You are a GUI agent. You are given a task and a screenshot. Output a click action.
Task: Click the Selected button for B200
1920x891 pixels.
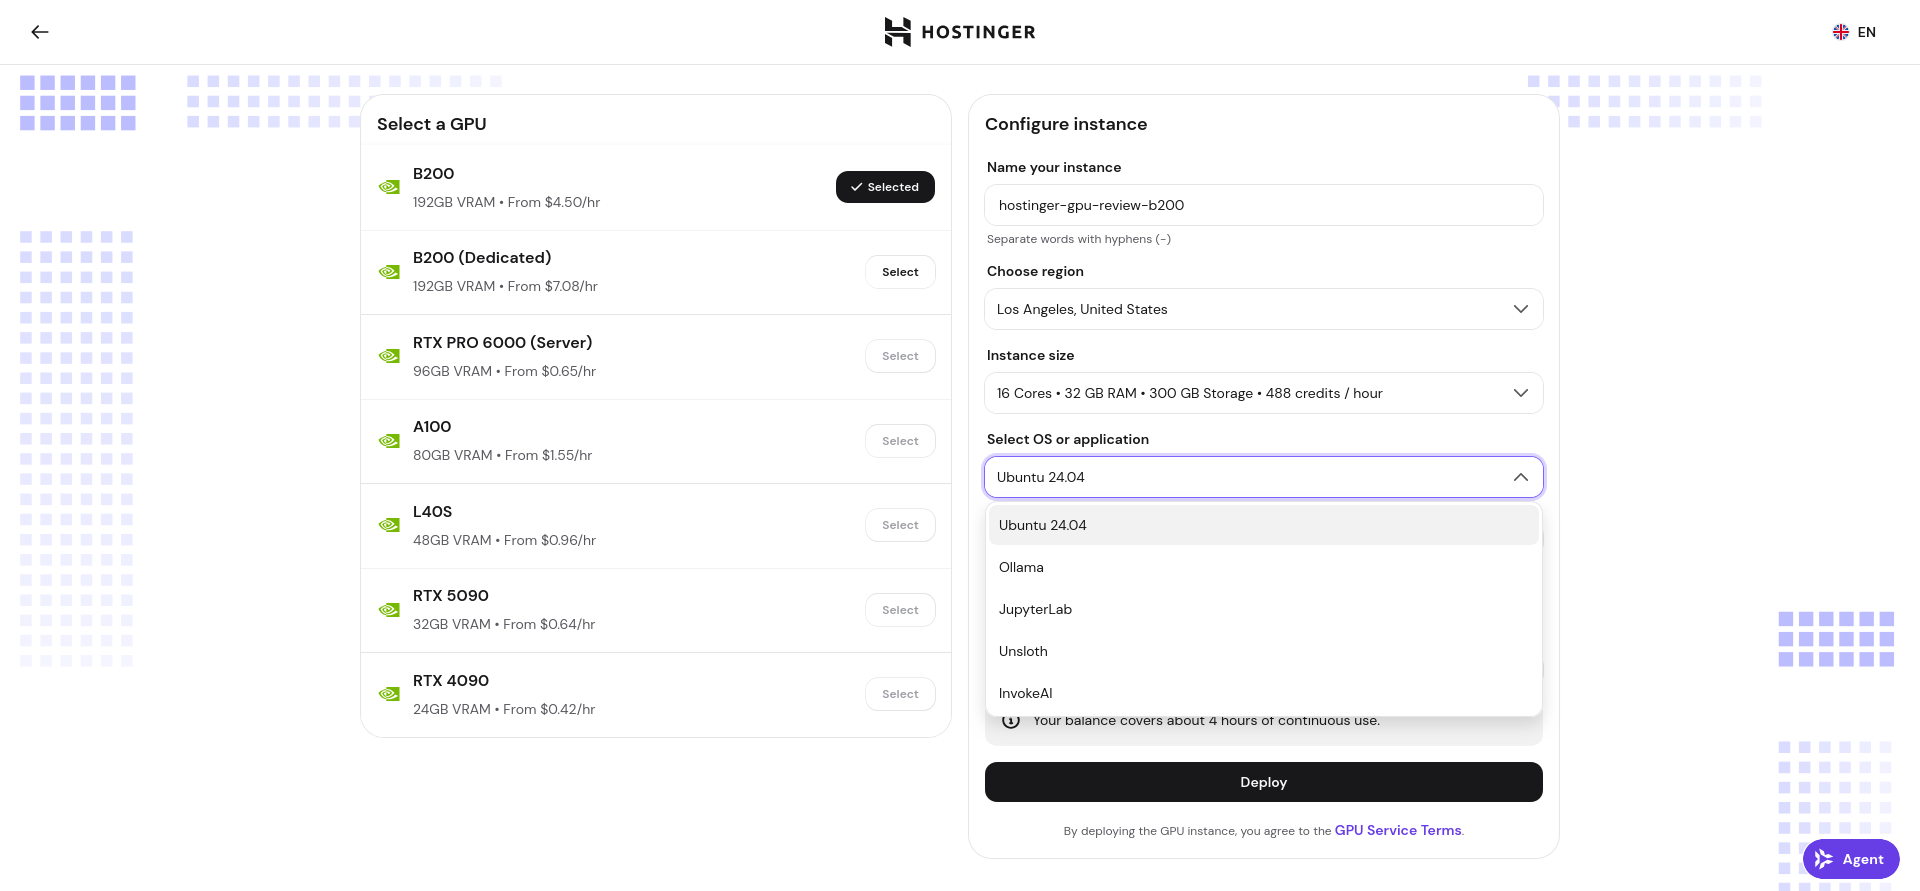click(x=885, y=187)
